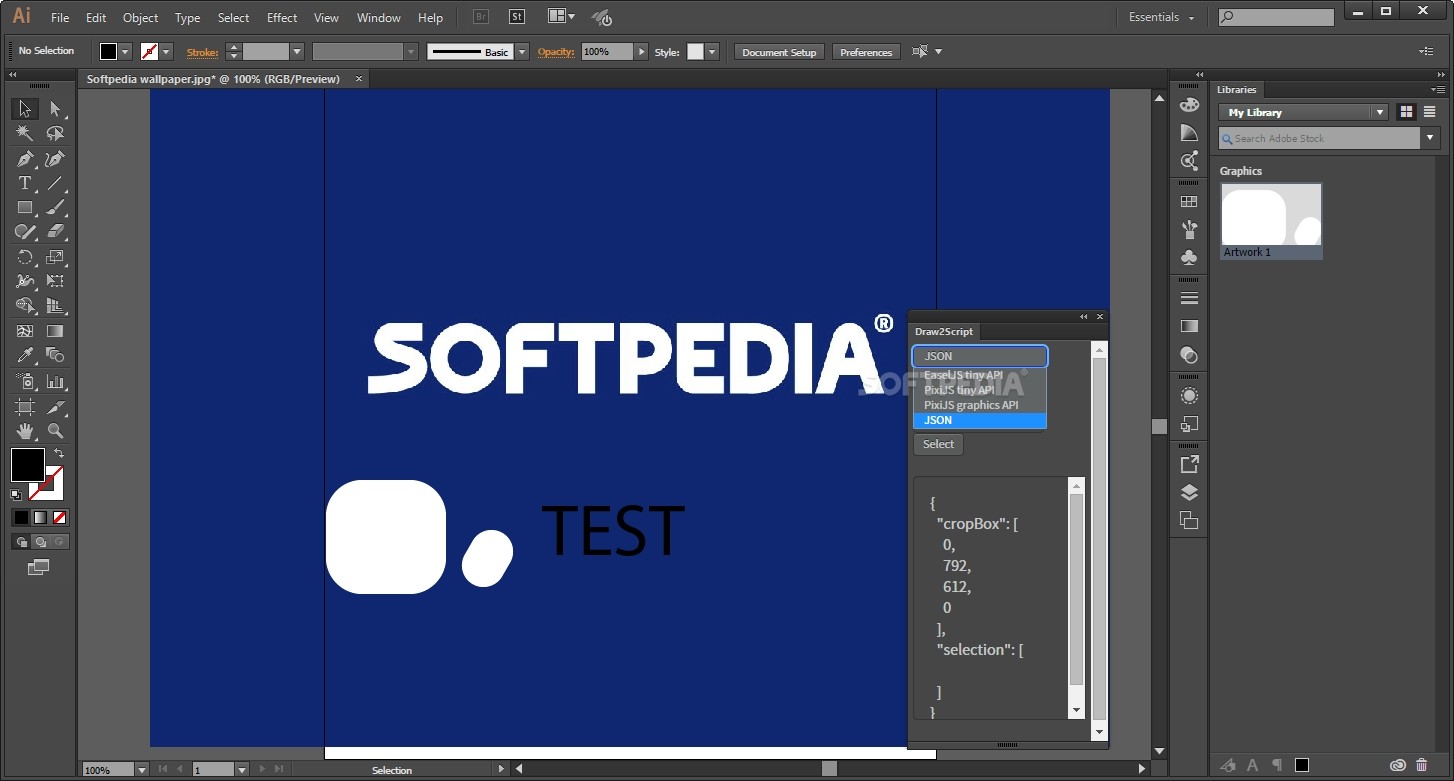The width and height of the screenshot is (1454, 781).
Task: Open the fill color dropdown arrow
Action: click(x=125, y=51)
